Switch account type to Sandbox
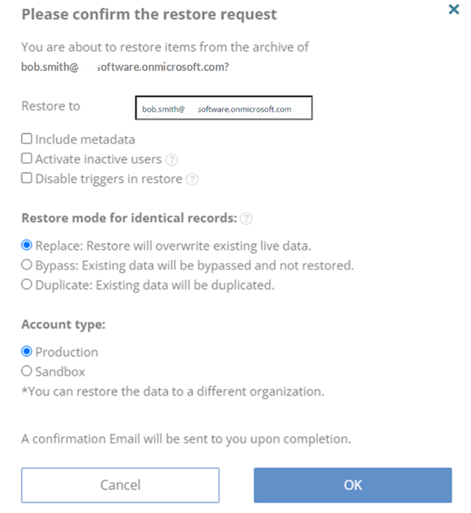 point(27,371)
